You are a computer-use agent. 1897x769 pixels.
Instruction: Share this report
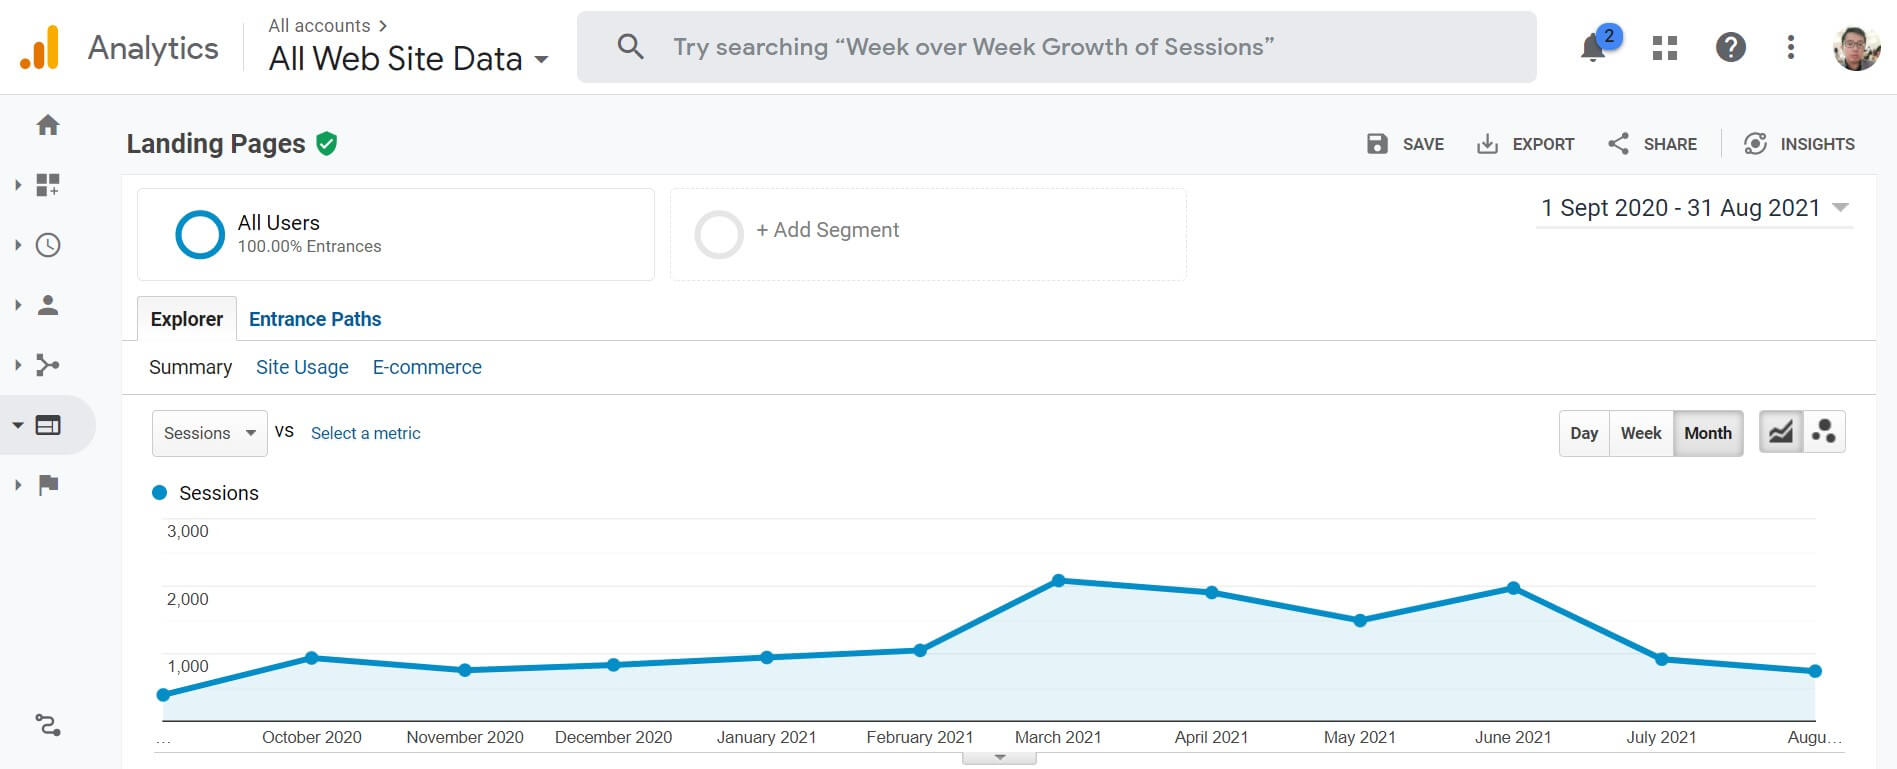point(1651,143)
